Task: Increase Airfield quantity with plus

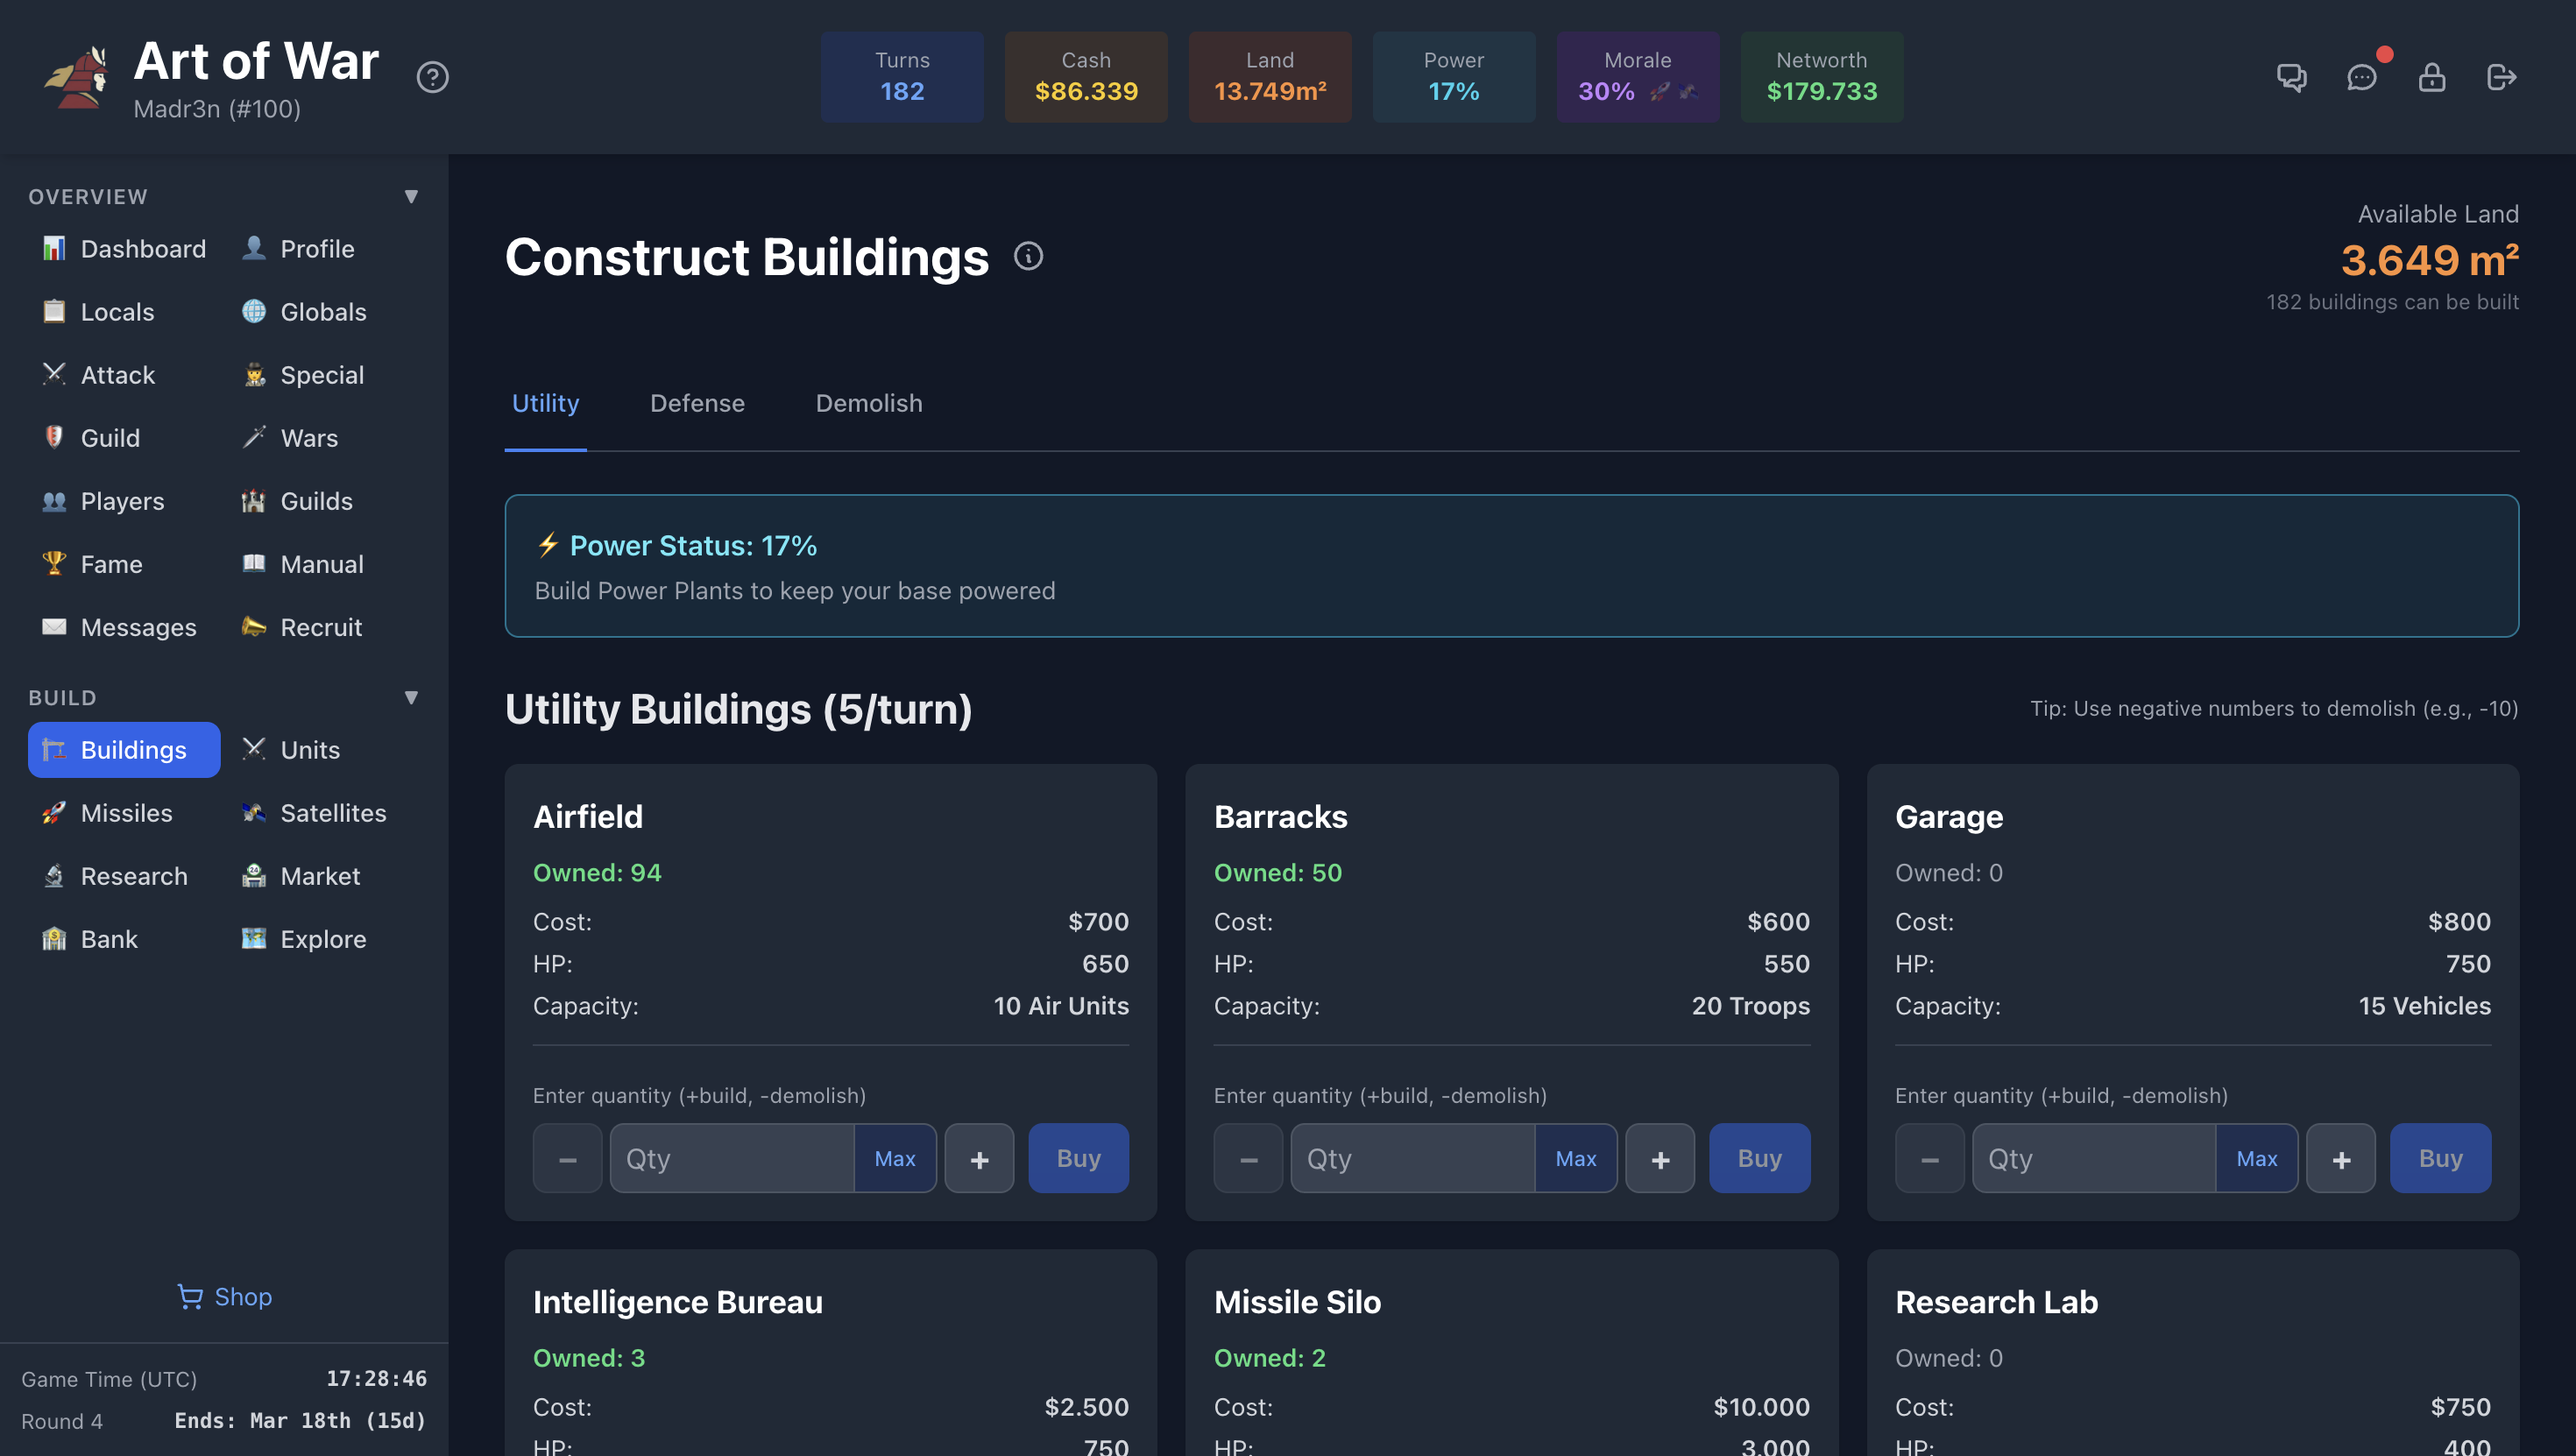Action: 979,1158
